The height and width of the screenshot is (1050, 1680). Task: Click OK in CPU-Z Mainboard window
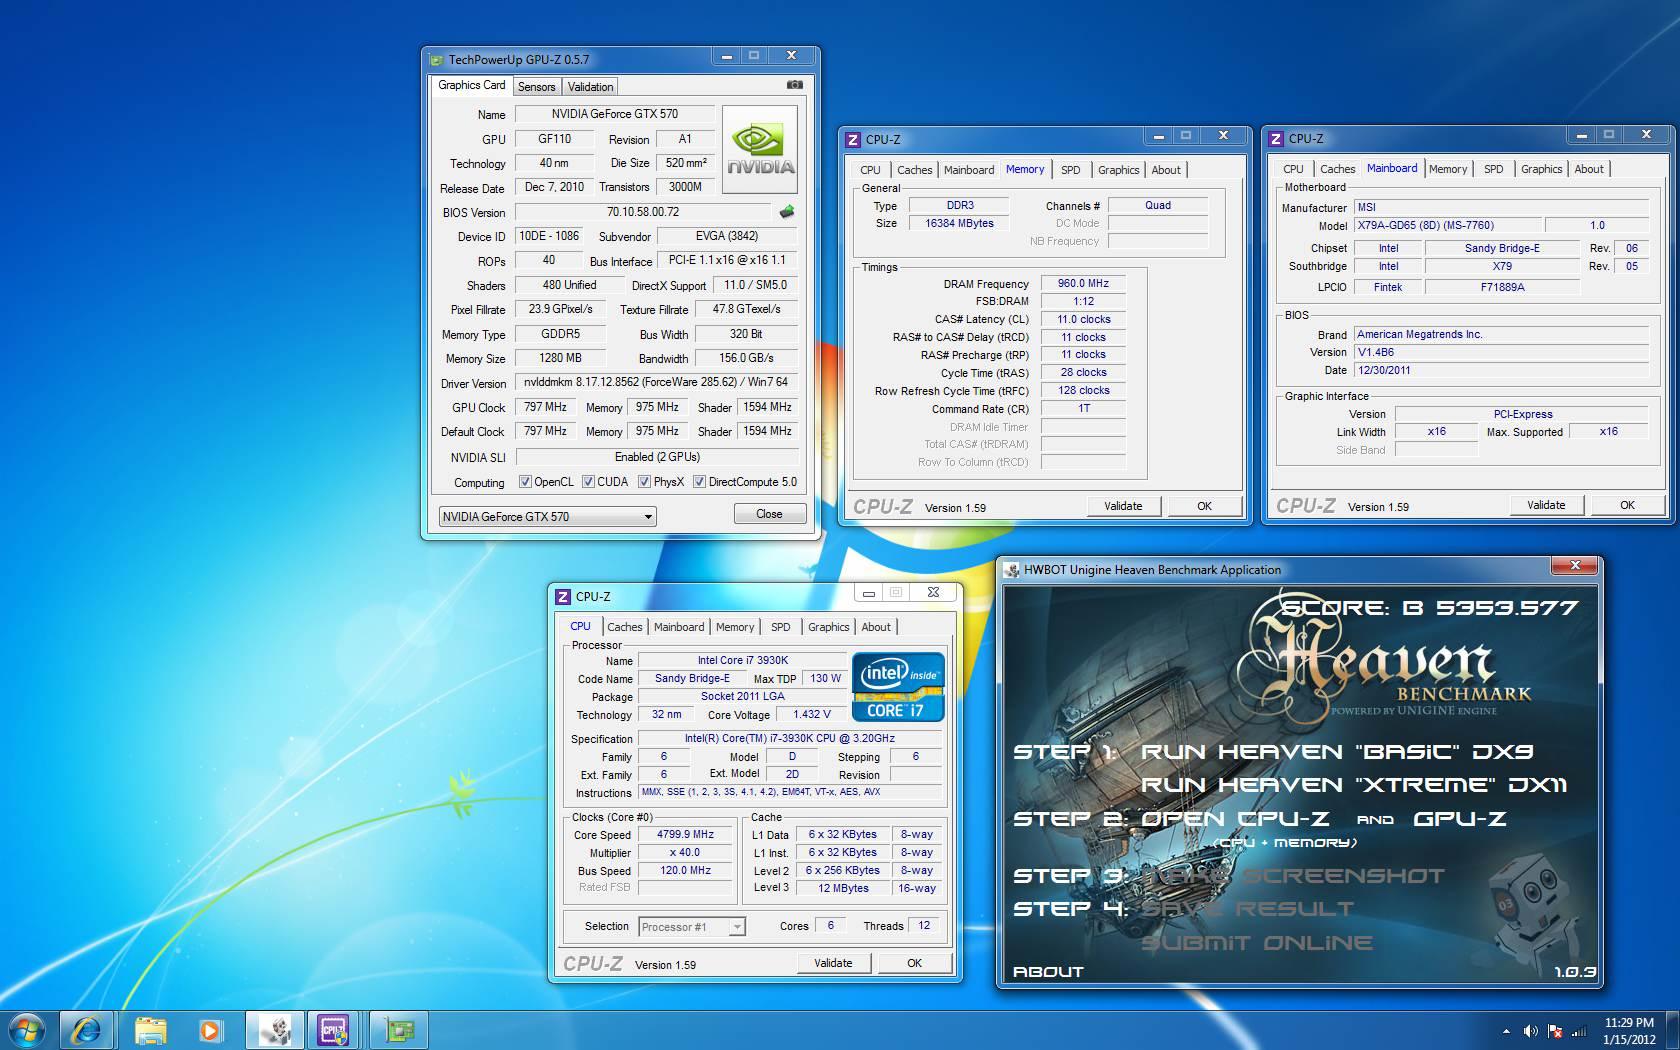pyautogui.click(x=1627, y=505)
